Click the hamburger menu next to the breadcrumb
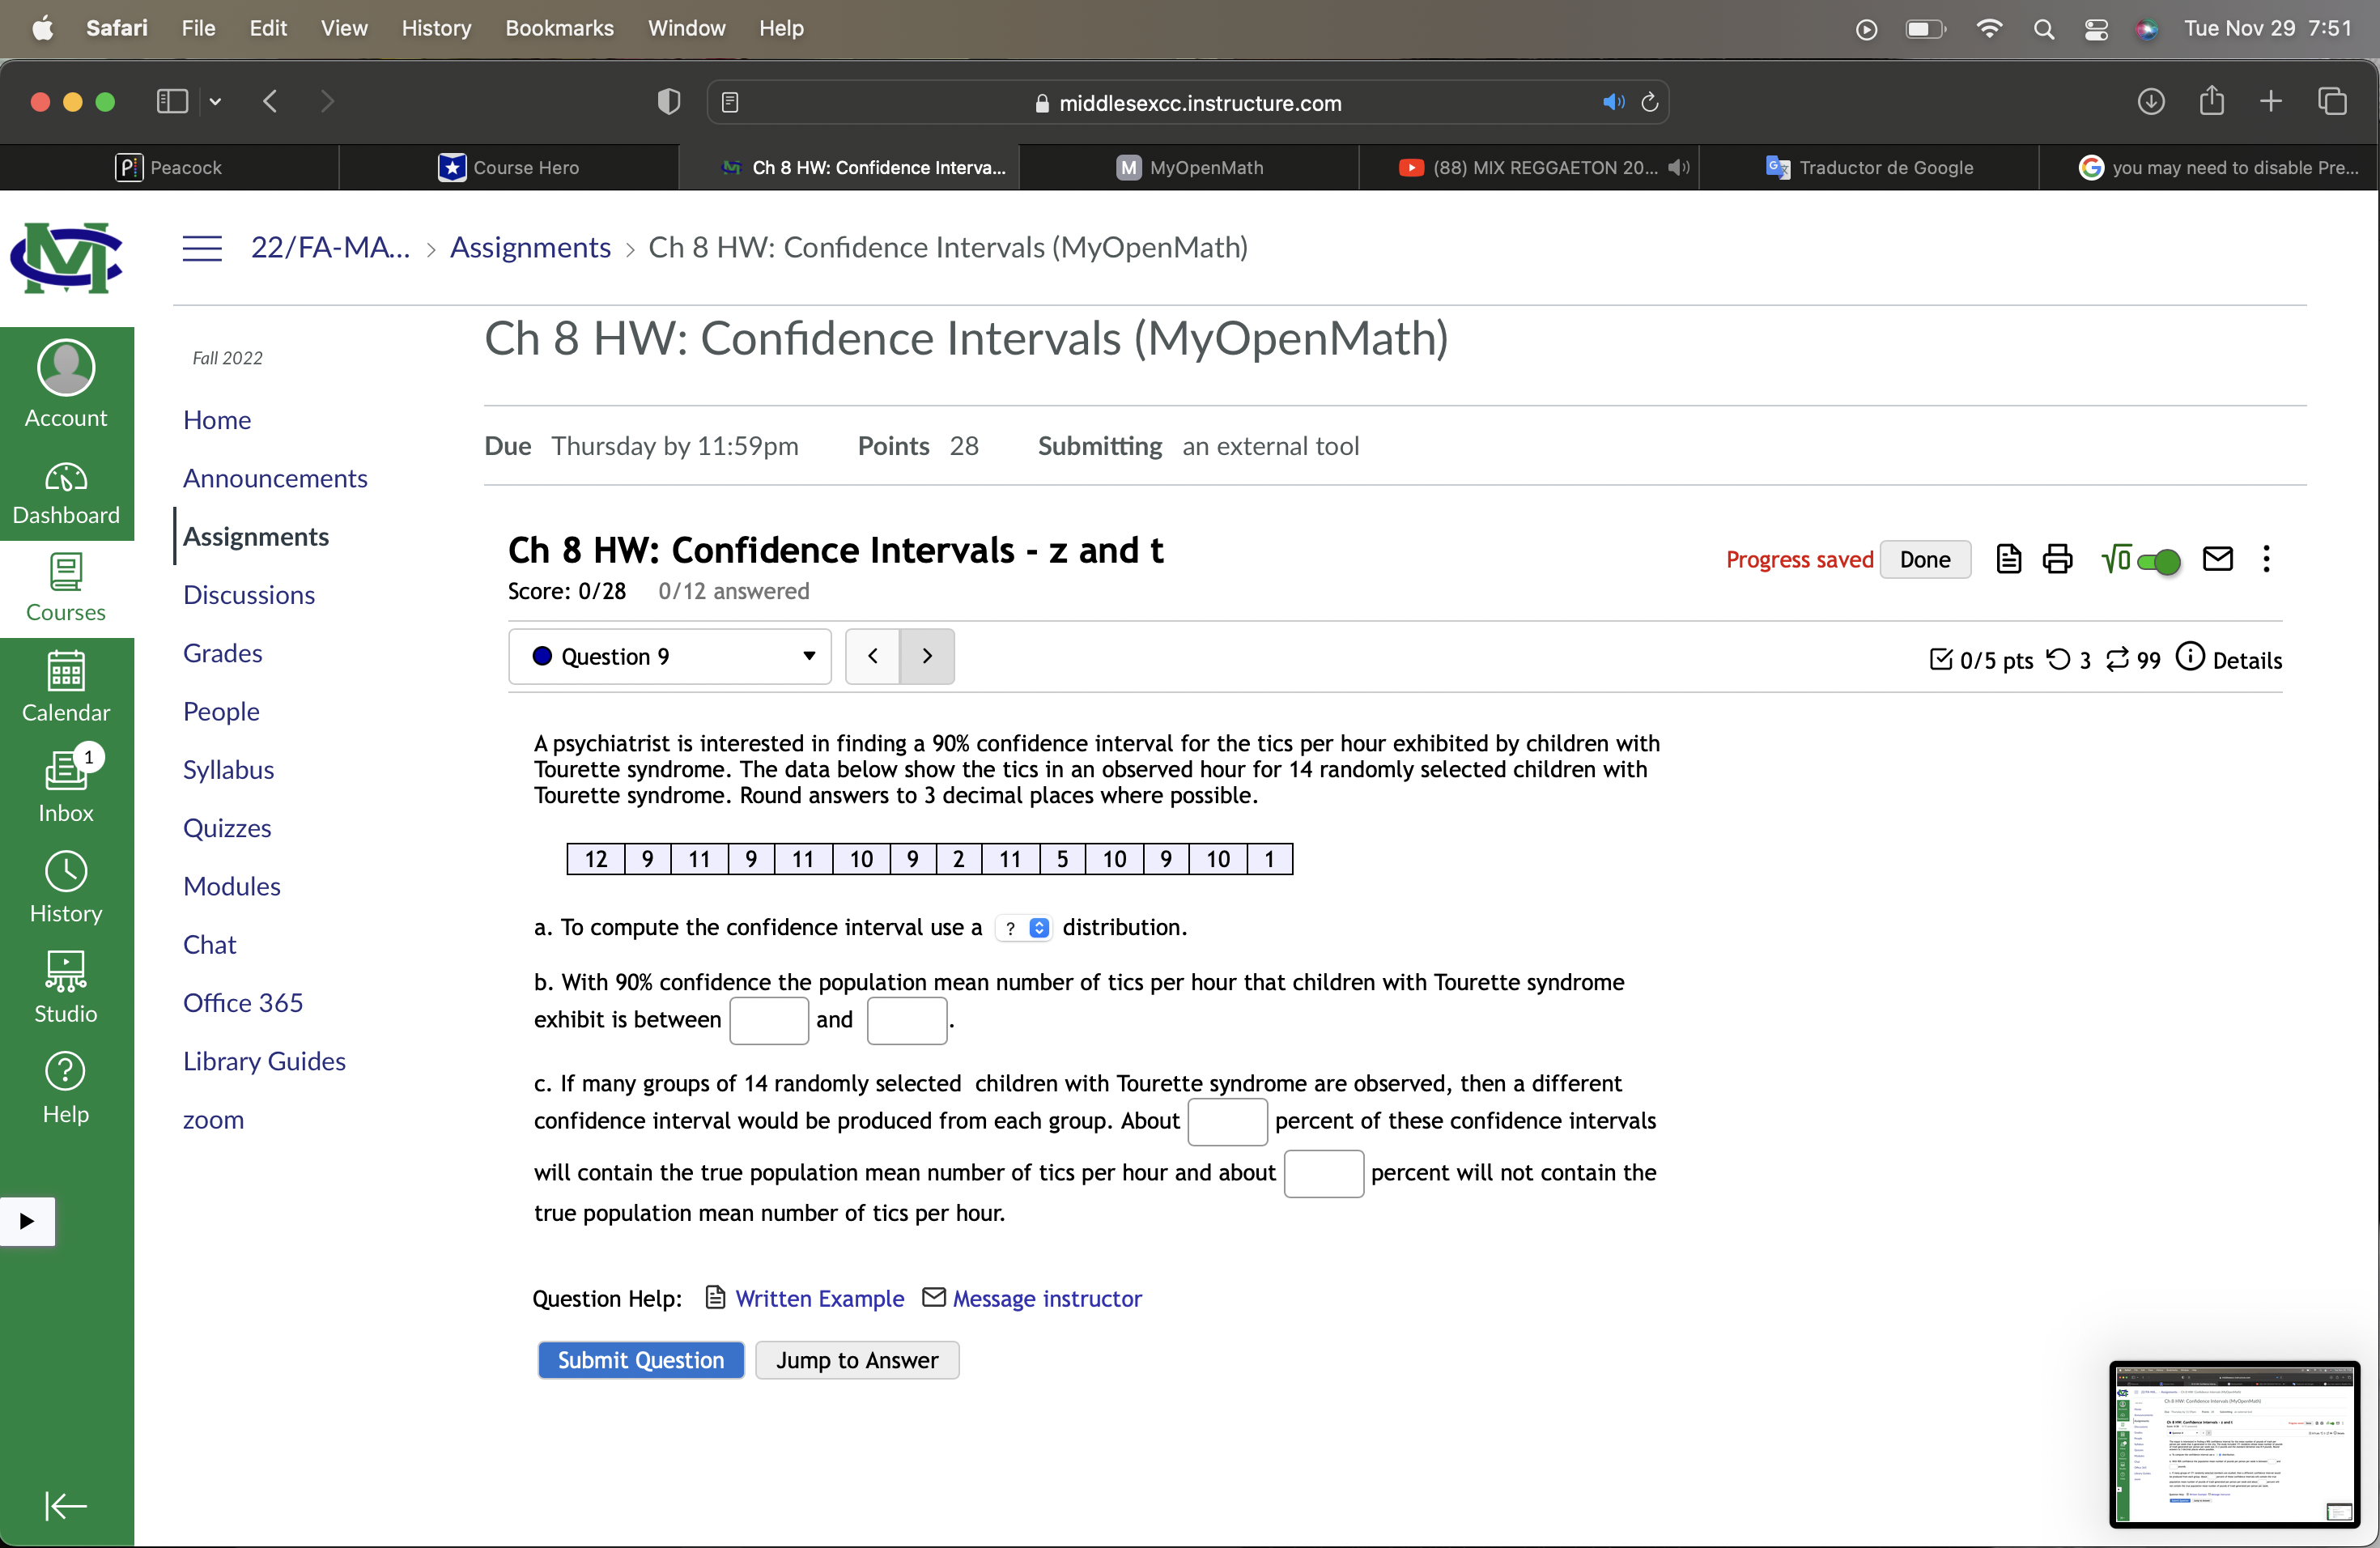The width and height of the screenshot is (2380, 1548). pyautogui.click(x=201, y=247)
